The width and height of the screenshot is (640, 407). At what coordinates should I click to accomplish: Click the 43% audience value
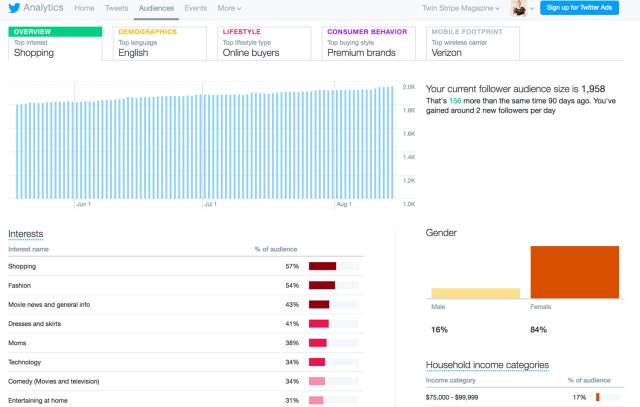pos(292,305)
